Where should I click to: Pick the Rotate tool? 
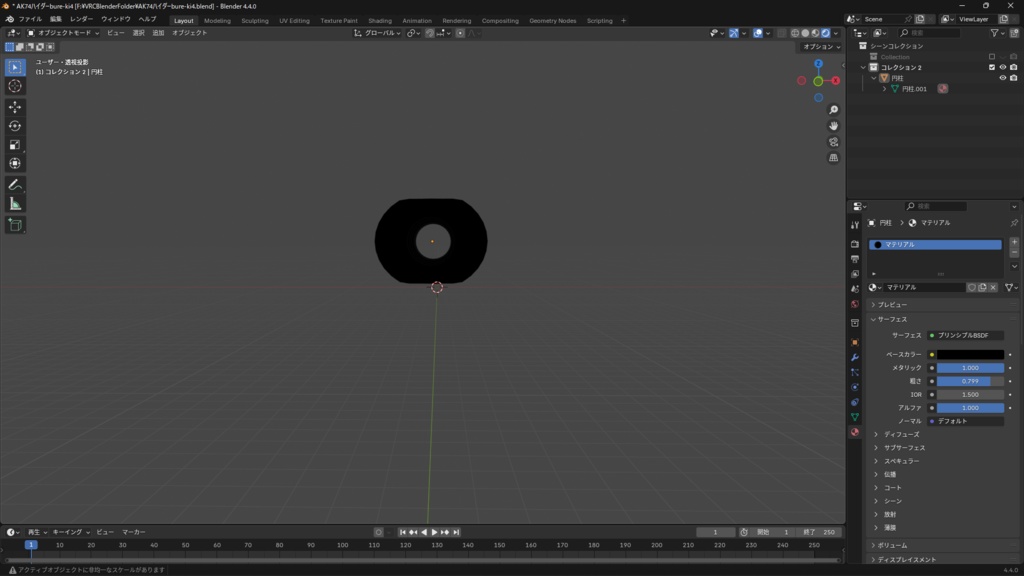15,126
